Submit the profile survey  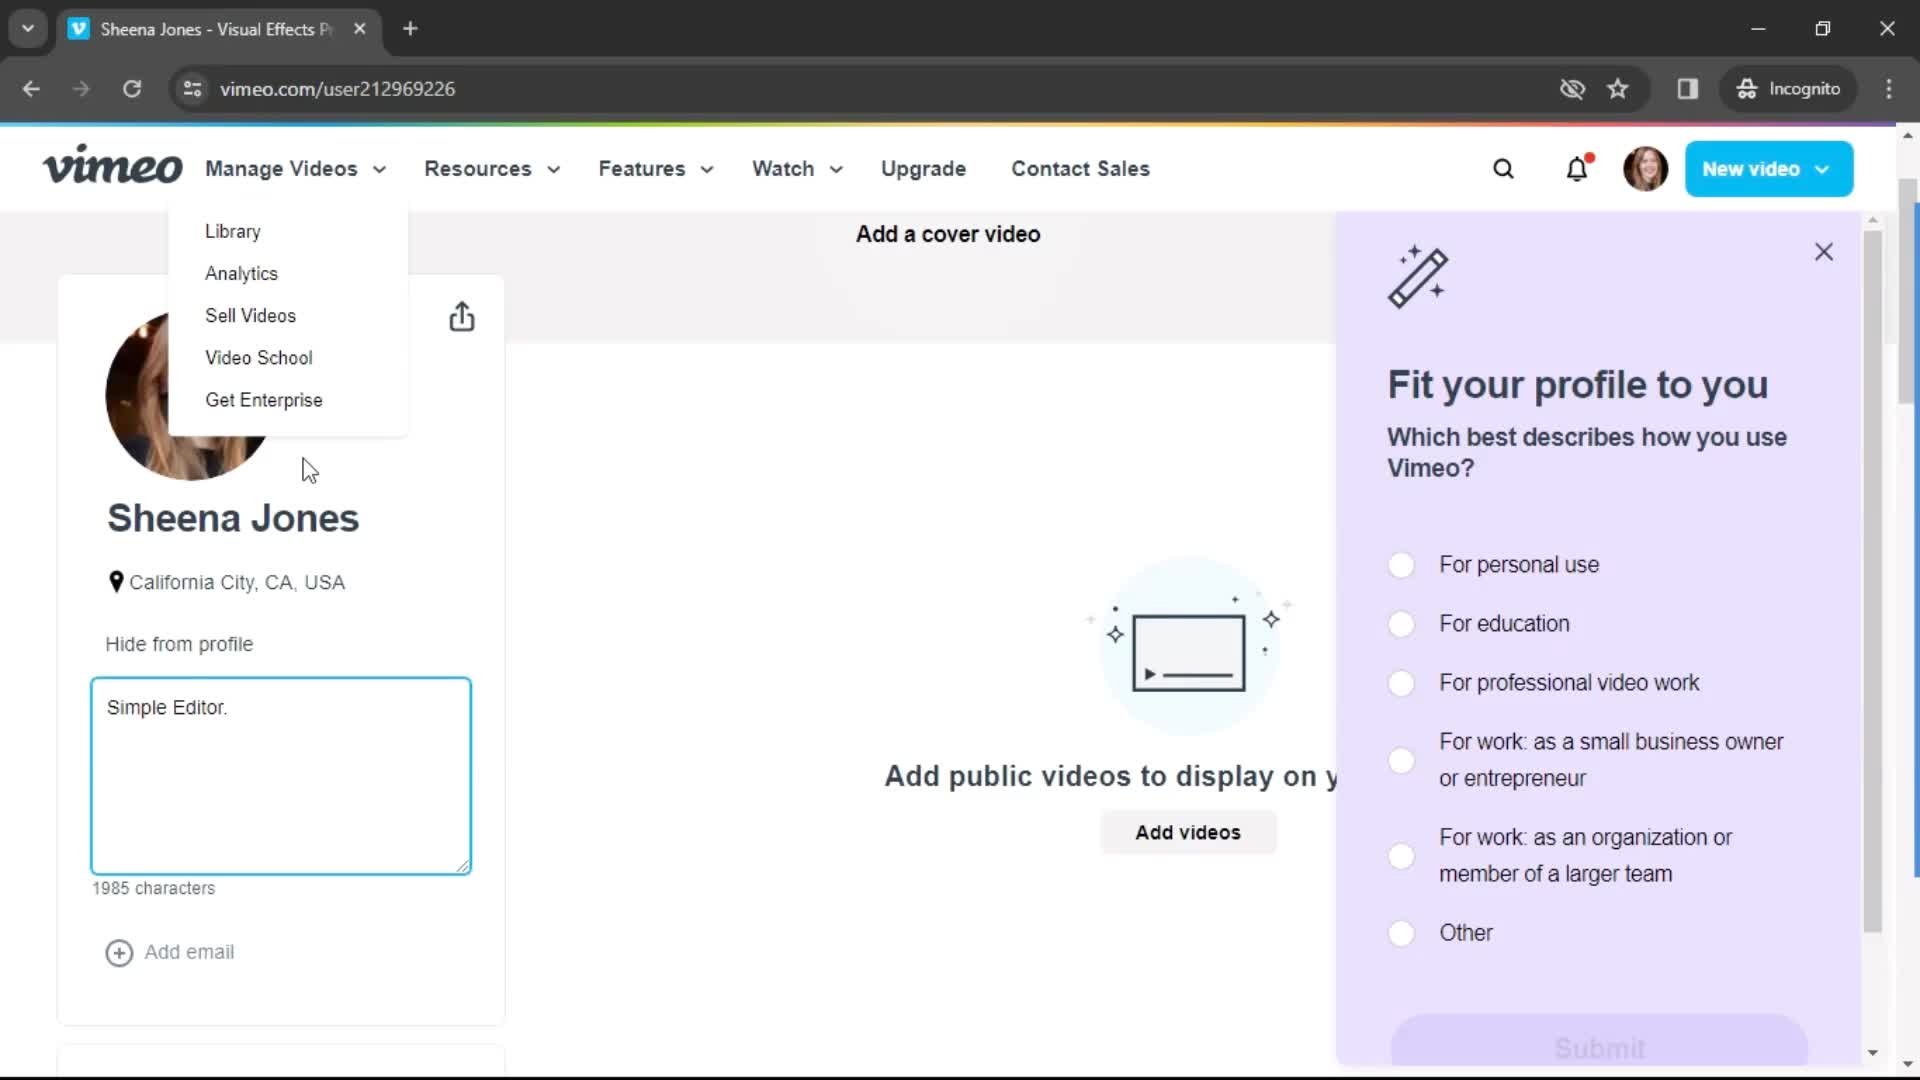[1598, 1042]
